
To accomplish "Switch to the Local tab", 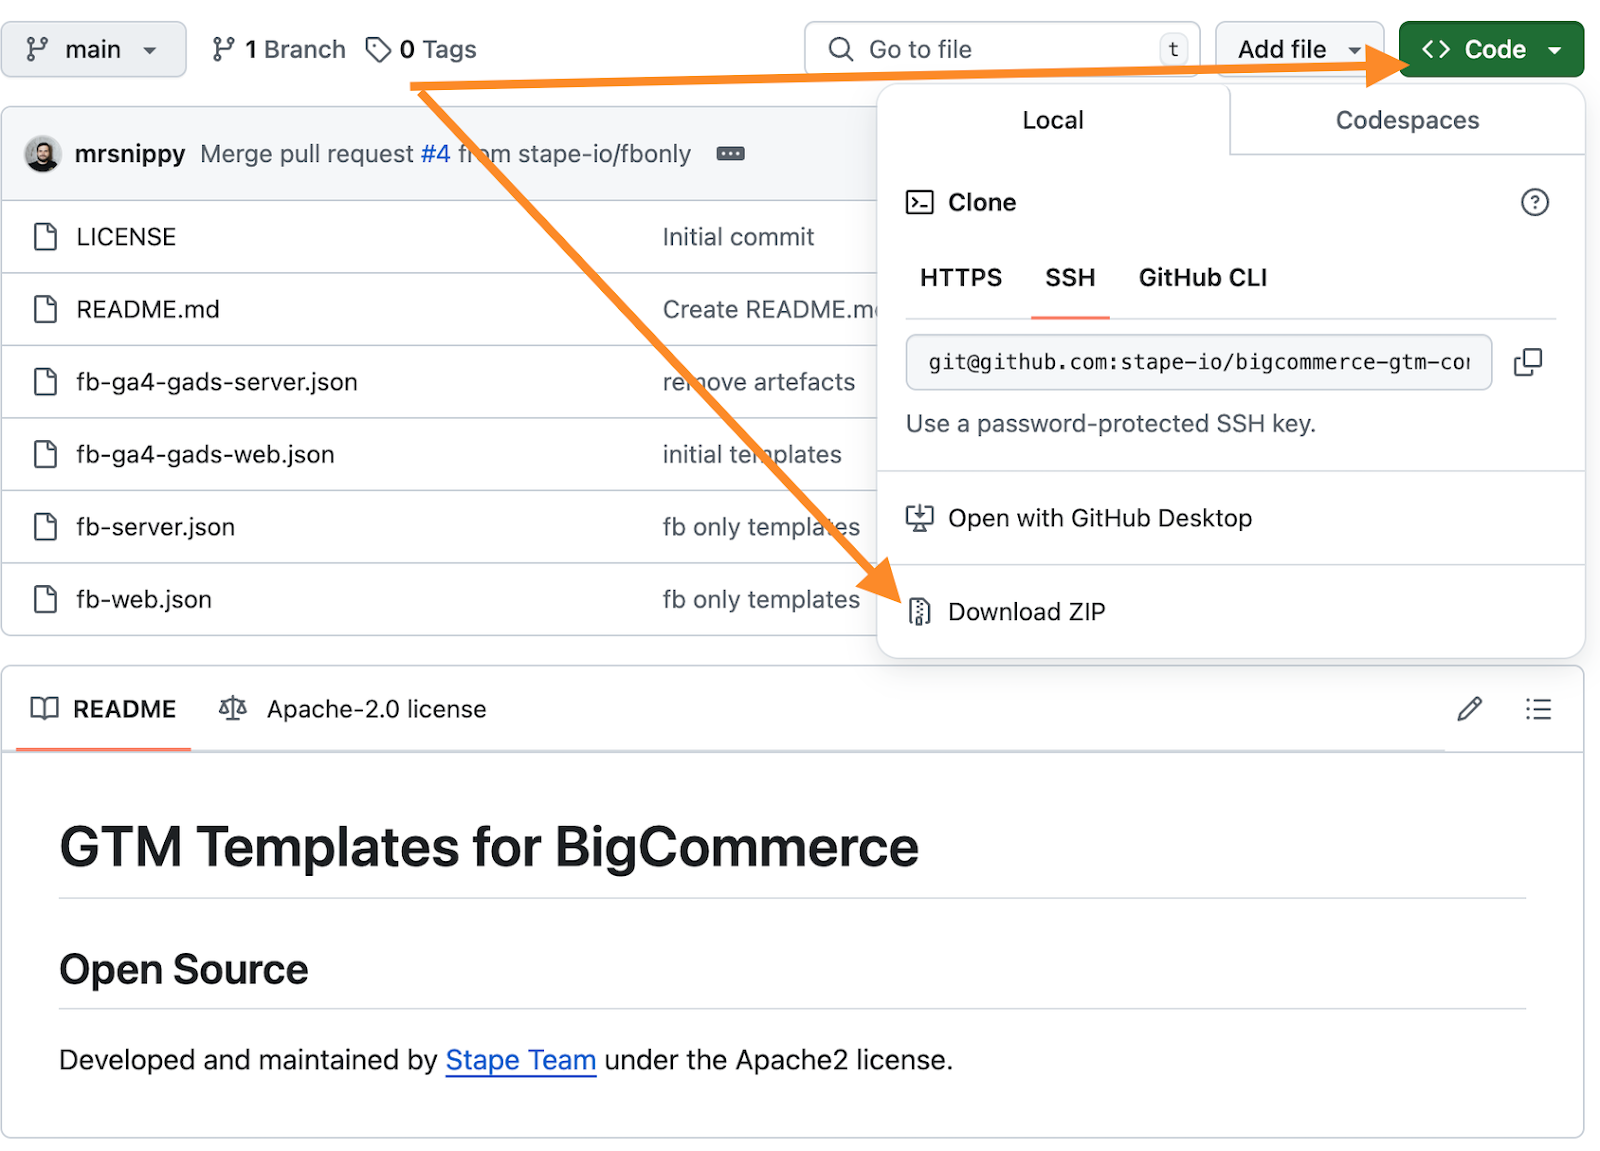I will pos(1053,120).
